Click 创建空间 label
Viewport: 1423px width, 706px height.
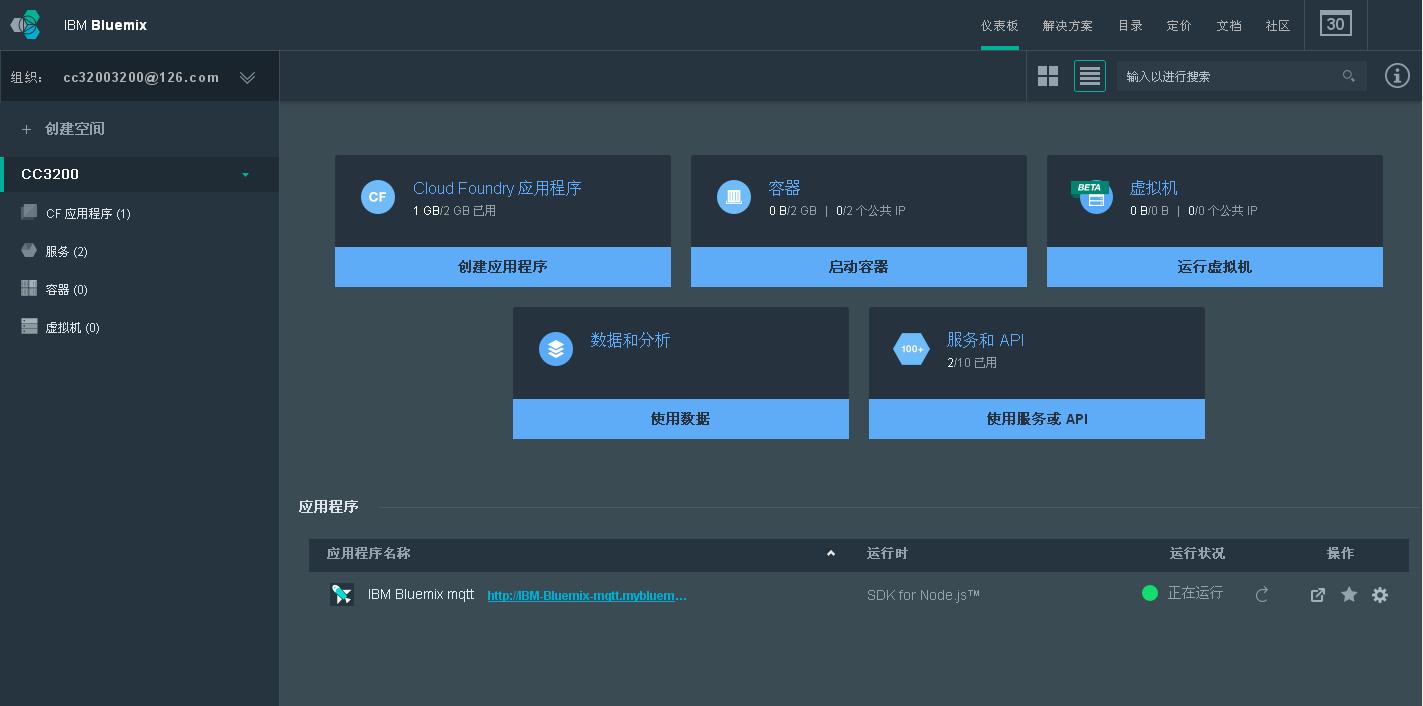click(75, 129)
